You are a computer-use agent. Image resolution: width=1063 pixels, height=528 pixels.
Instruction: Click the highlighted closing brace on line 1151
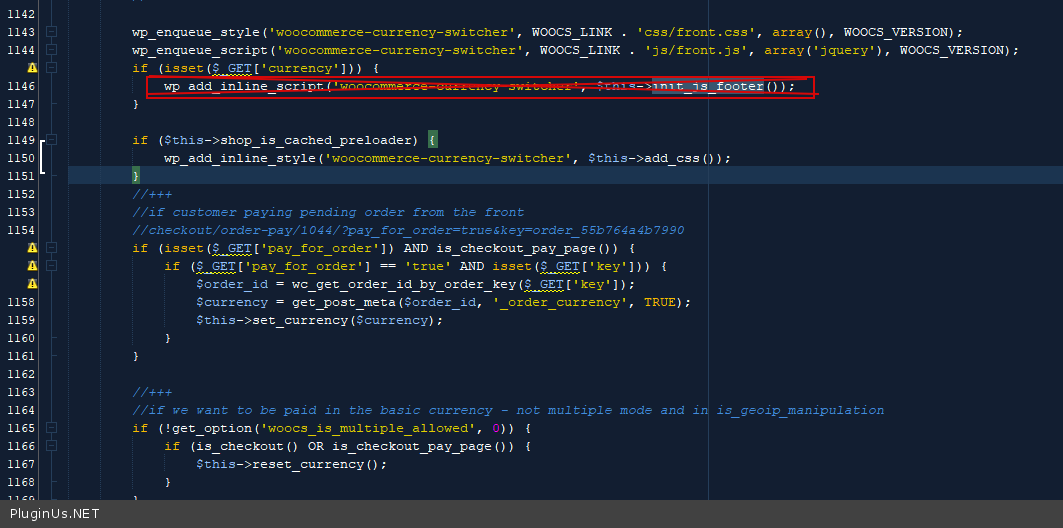[x=136, y=176]
